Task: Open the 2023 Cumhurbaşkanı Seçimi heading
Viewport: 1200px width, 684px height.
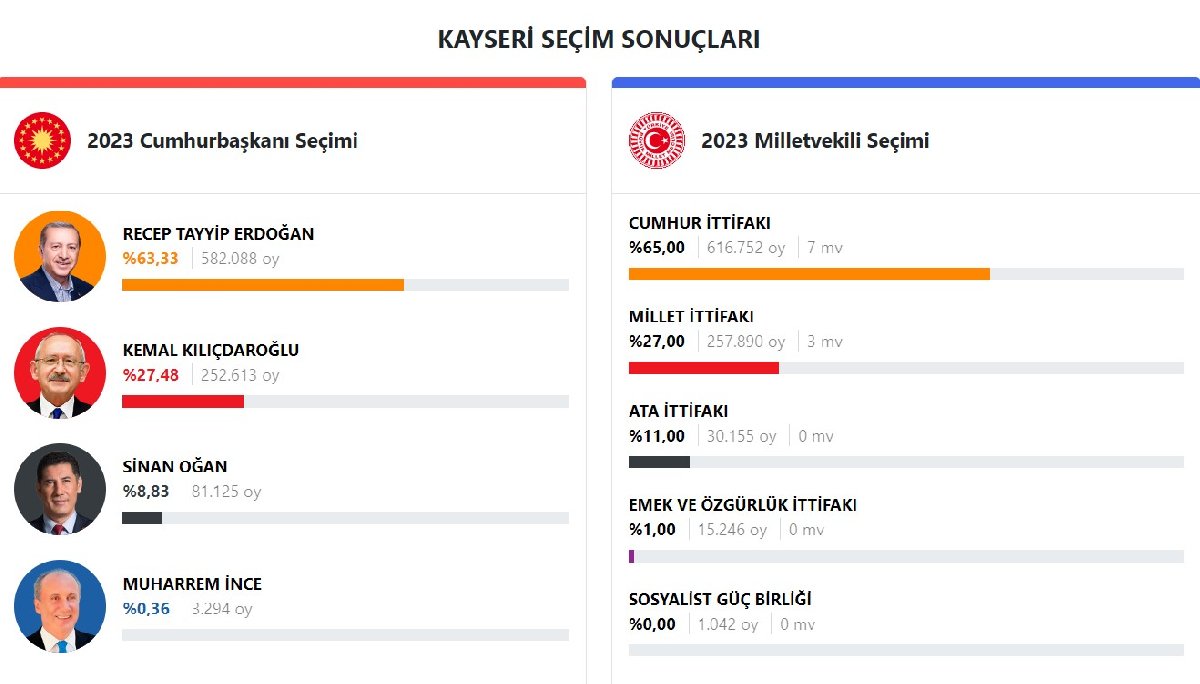Action: (x=222, y=141)
